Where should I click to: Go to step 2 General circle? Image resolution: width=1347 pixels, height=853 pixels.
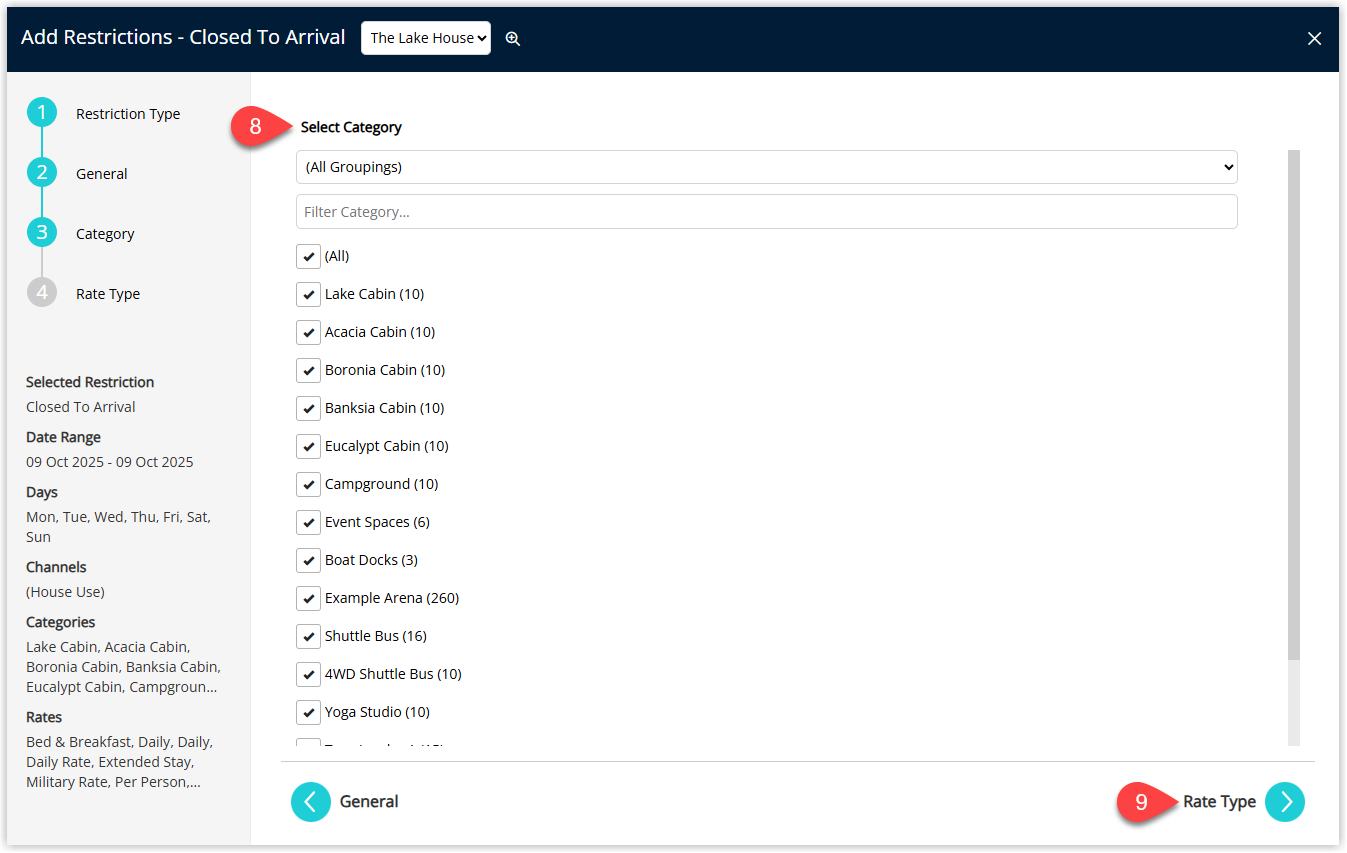point(42,173)
